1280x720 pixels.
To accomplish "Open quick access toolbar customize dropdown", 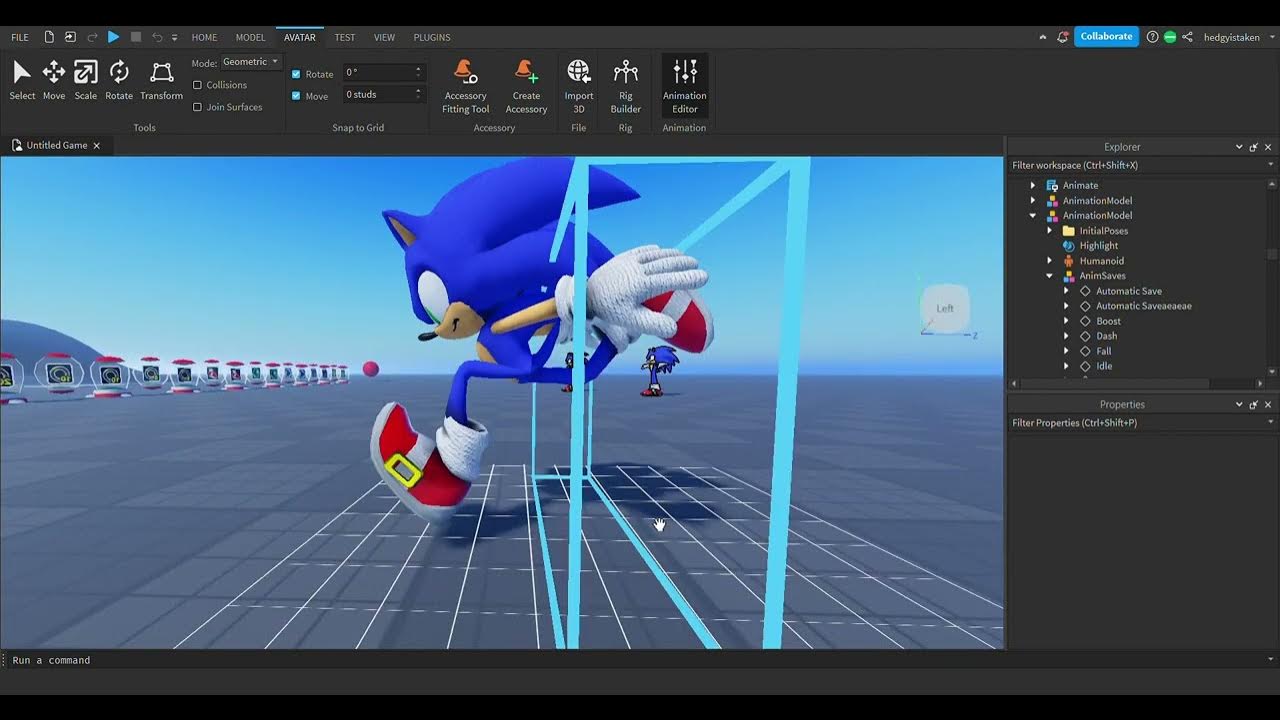I will 174,37.
